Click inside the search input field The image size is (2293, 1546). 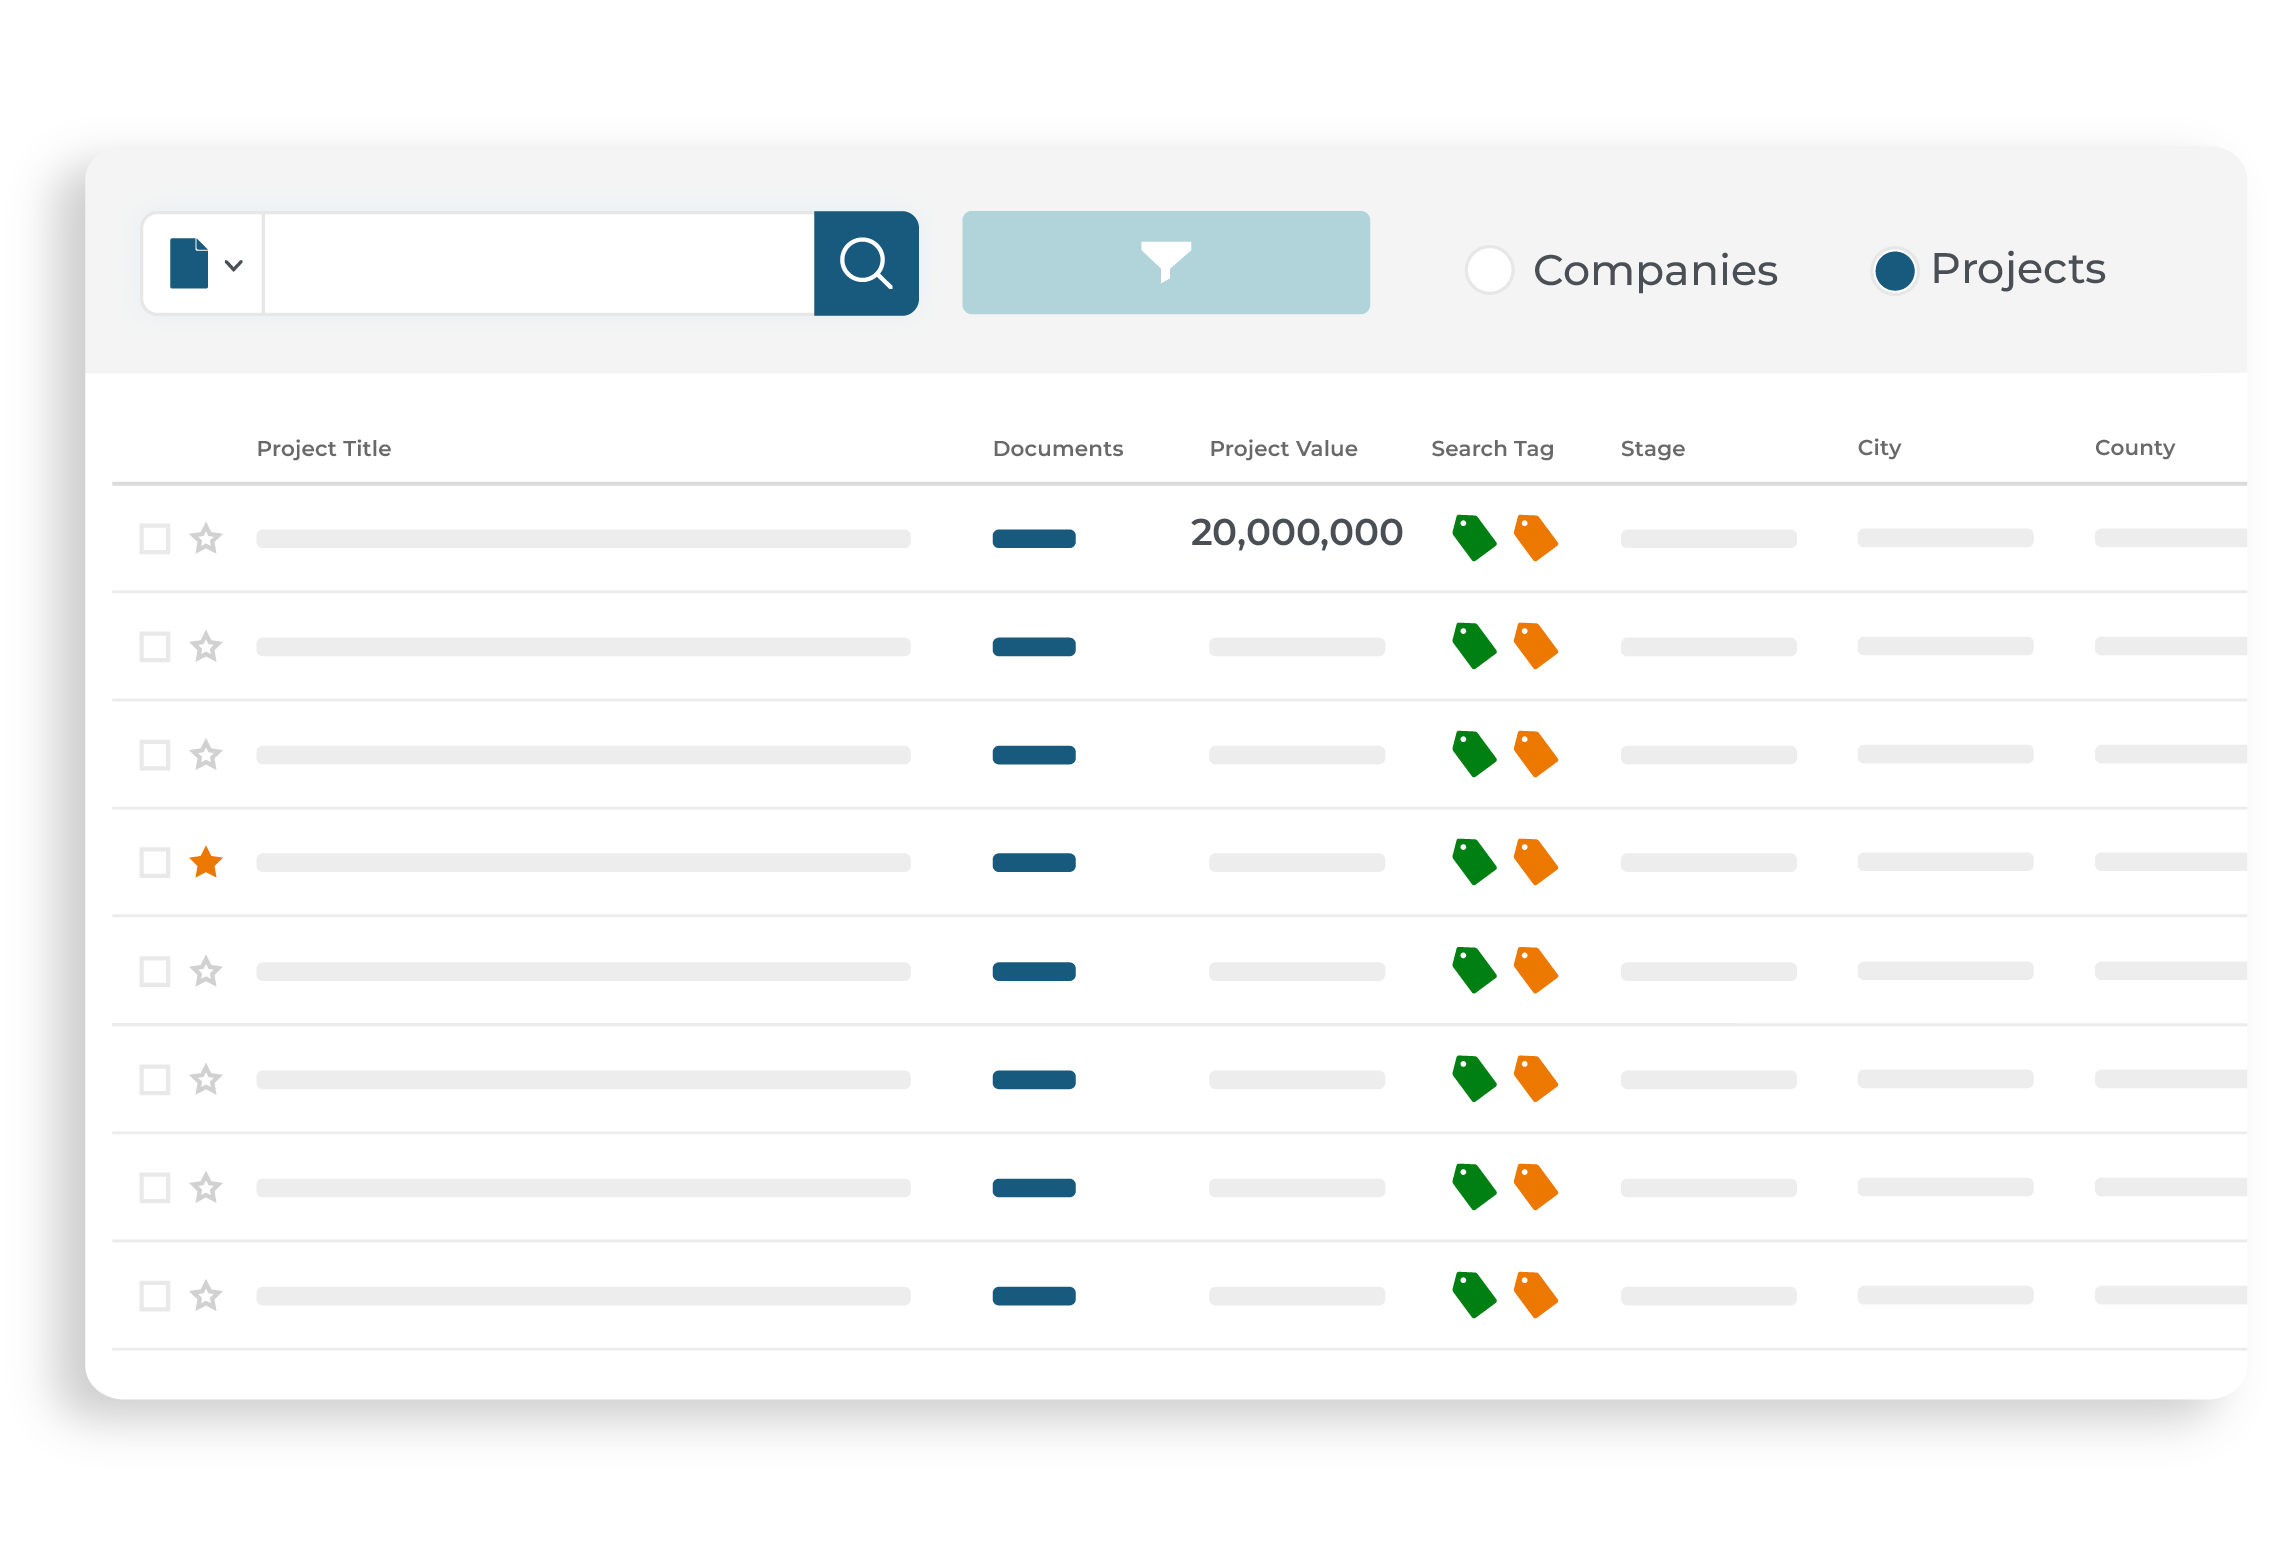click(540, 262)
